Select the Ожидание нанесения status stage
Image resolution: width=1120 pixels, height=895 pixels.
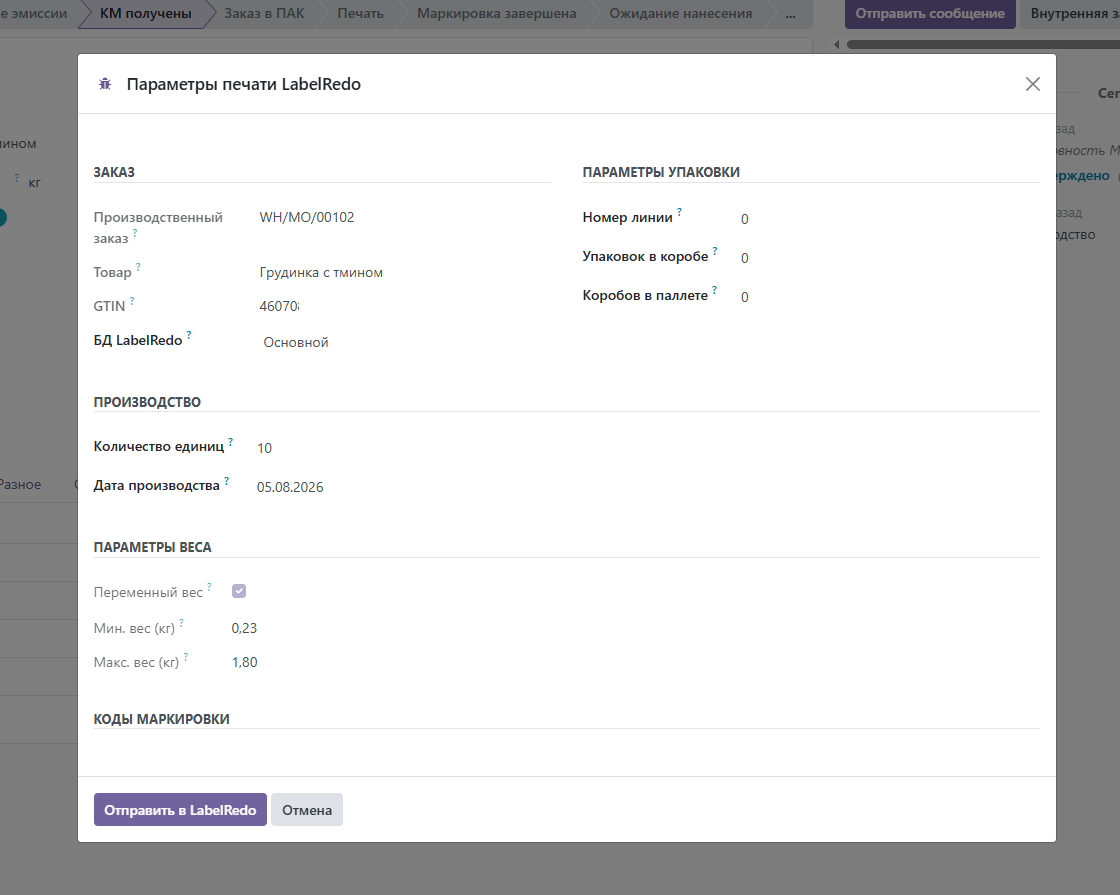click(x=680, y=14)
